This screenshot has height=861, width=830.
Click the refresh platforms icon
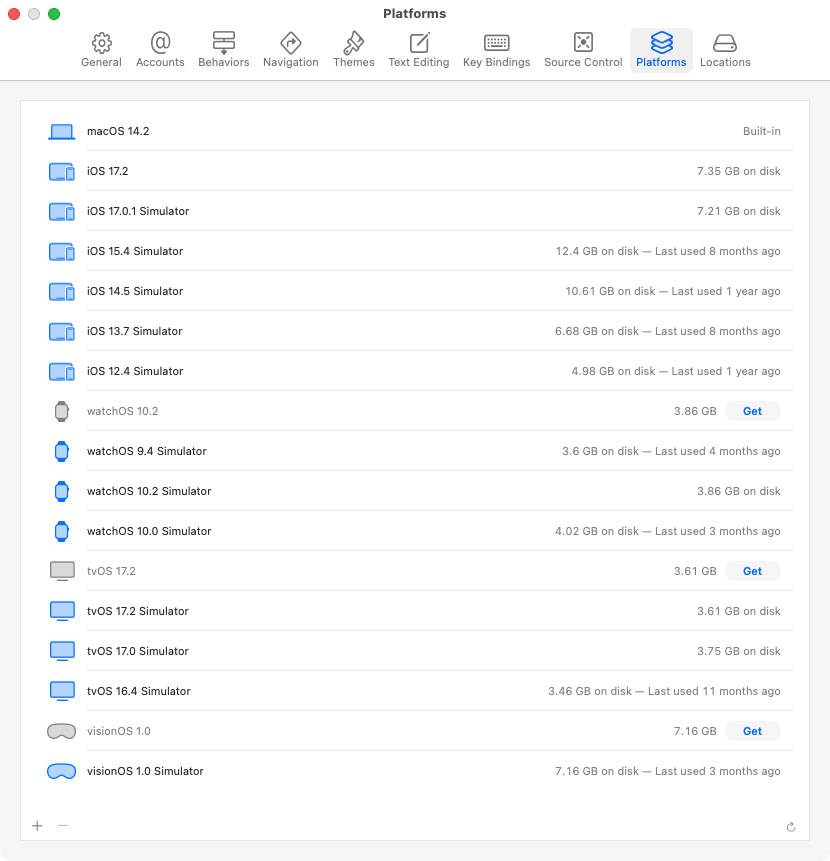click(x=791, y=827)
